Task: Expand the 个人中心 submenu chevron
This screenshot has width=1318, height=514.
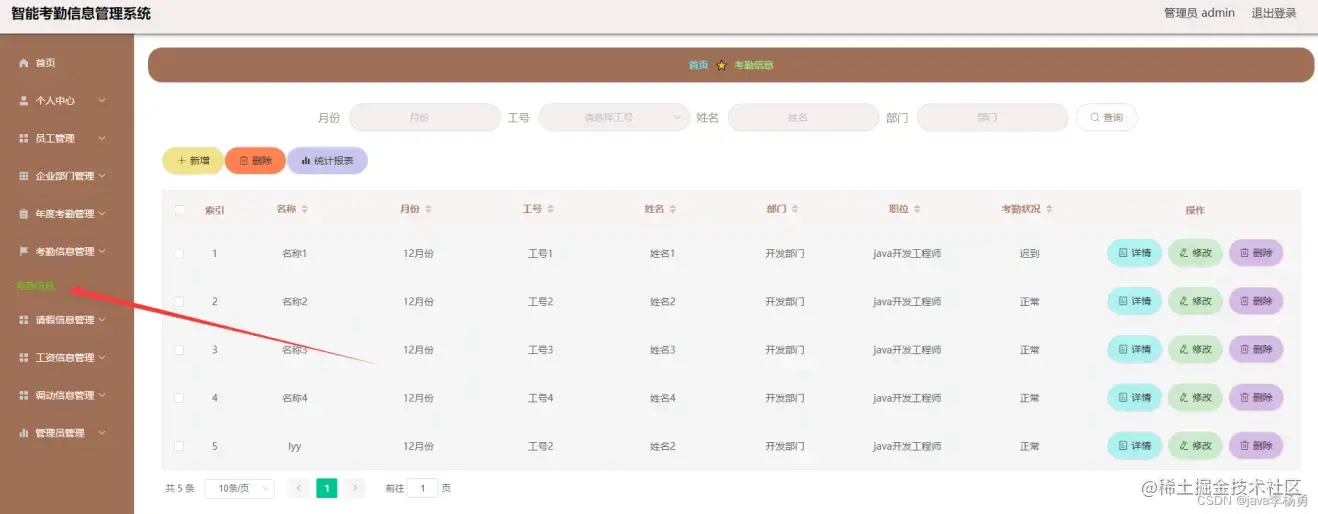Action: [x=102, y=101]
